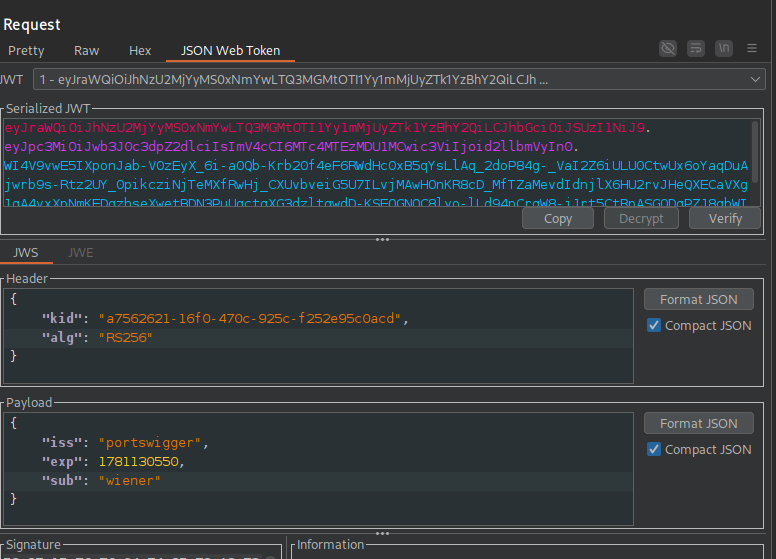Toggle the line wrap icon
Screen dimensions: 776x559
[696, 48]
